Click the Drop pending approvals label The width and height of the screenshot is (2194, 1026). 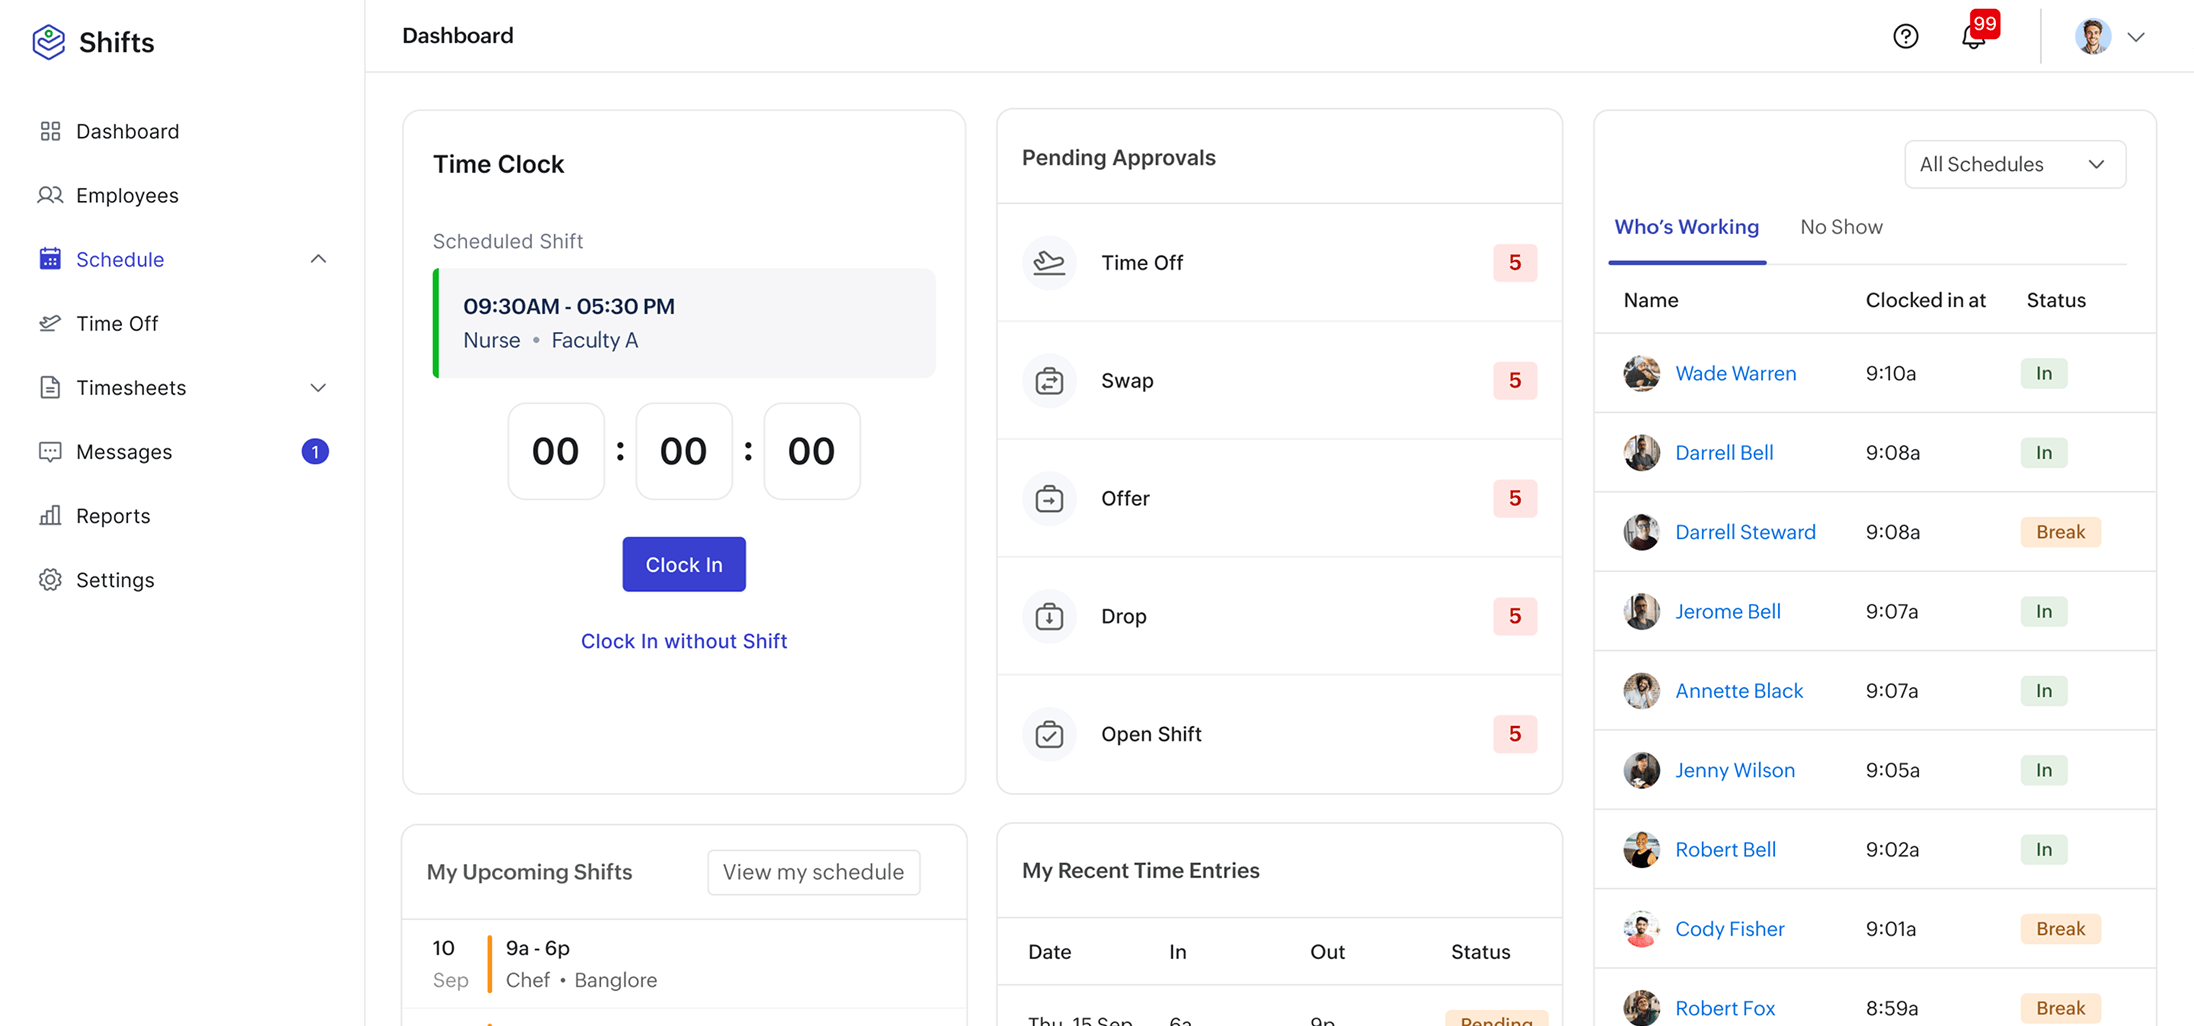pyautogui.click(x=1123, y=616)
